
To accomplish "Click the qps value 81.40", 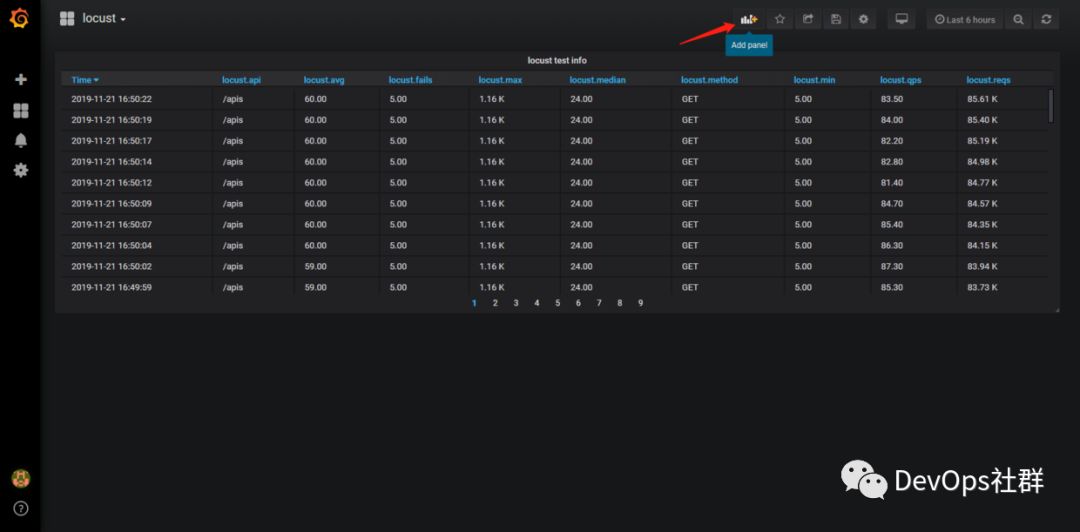I will click(891, 183).
